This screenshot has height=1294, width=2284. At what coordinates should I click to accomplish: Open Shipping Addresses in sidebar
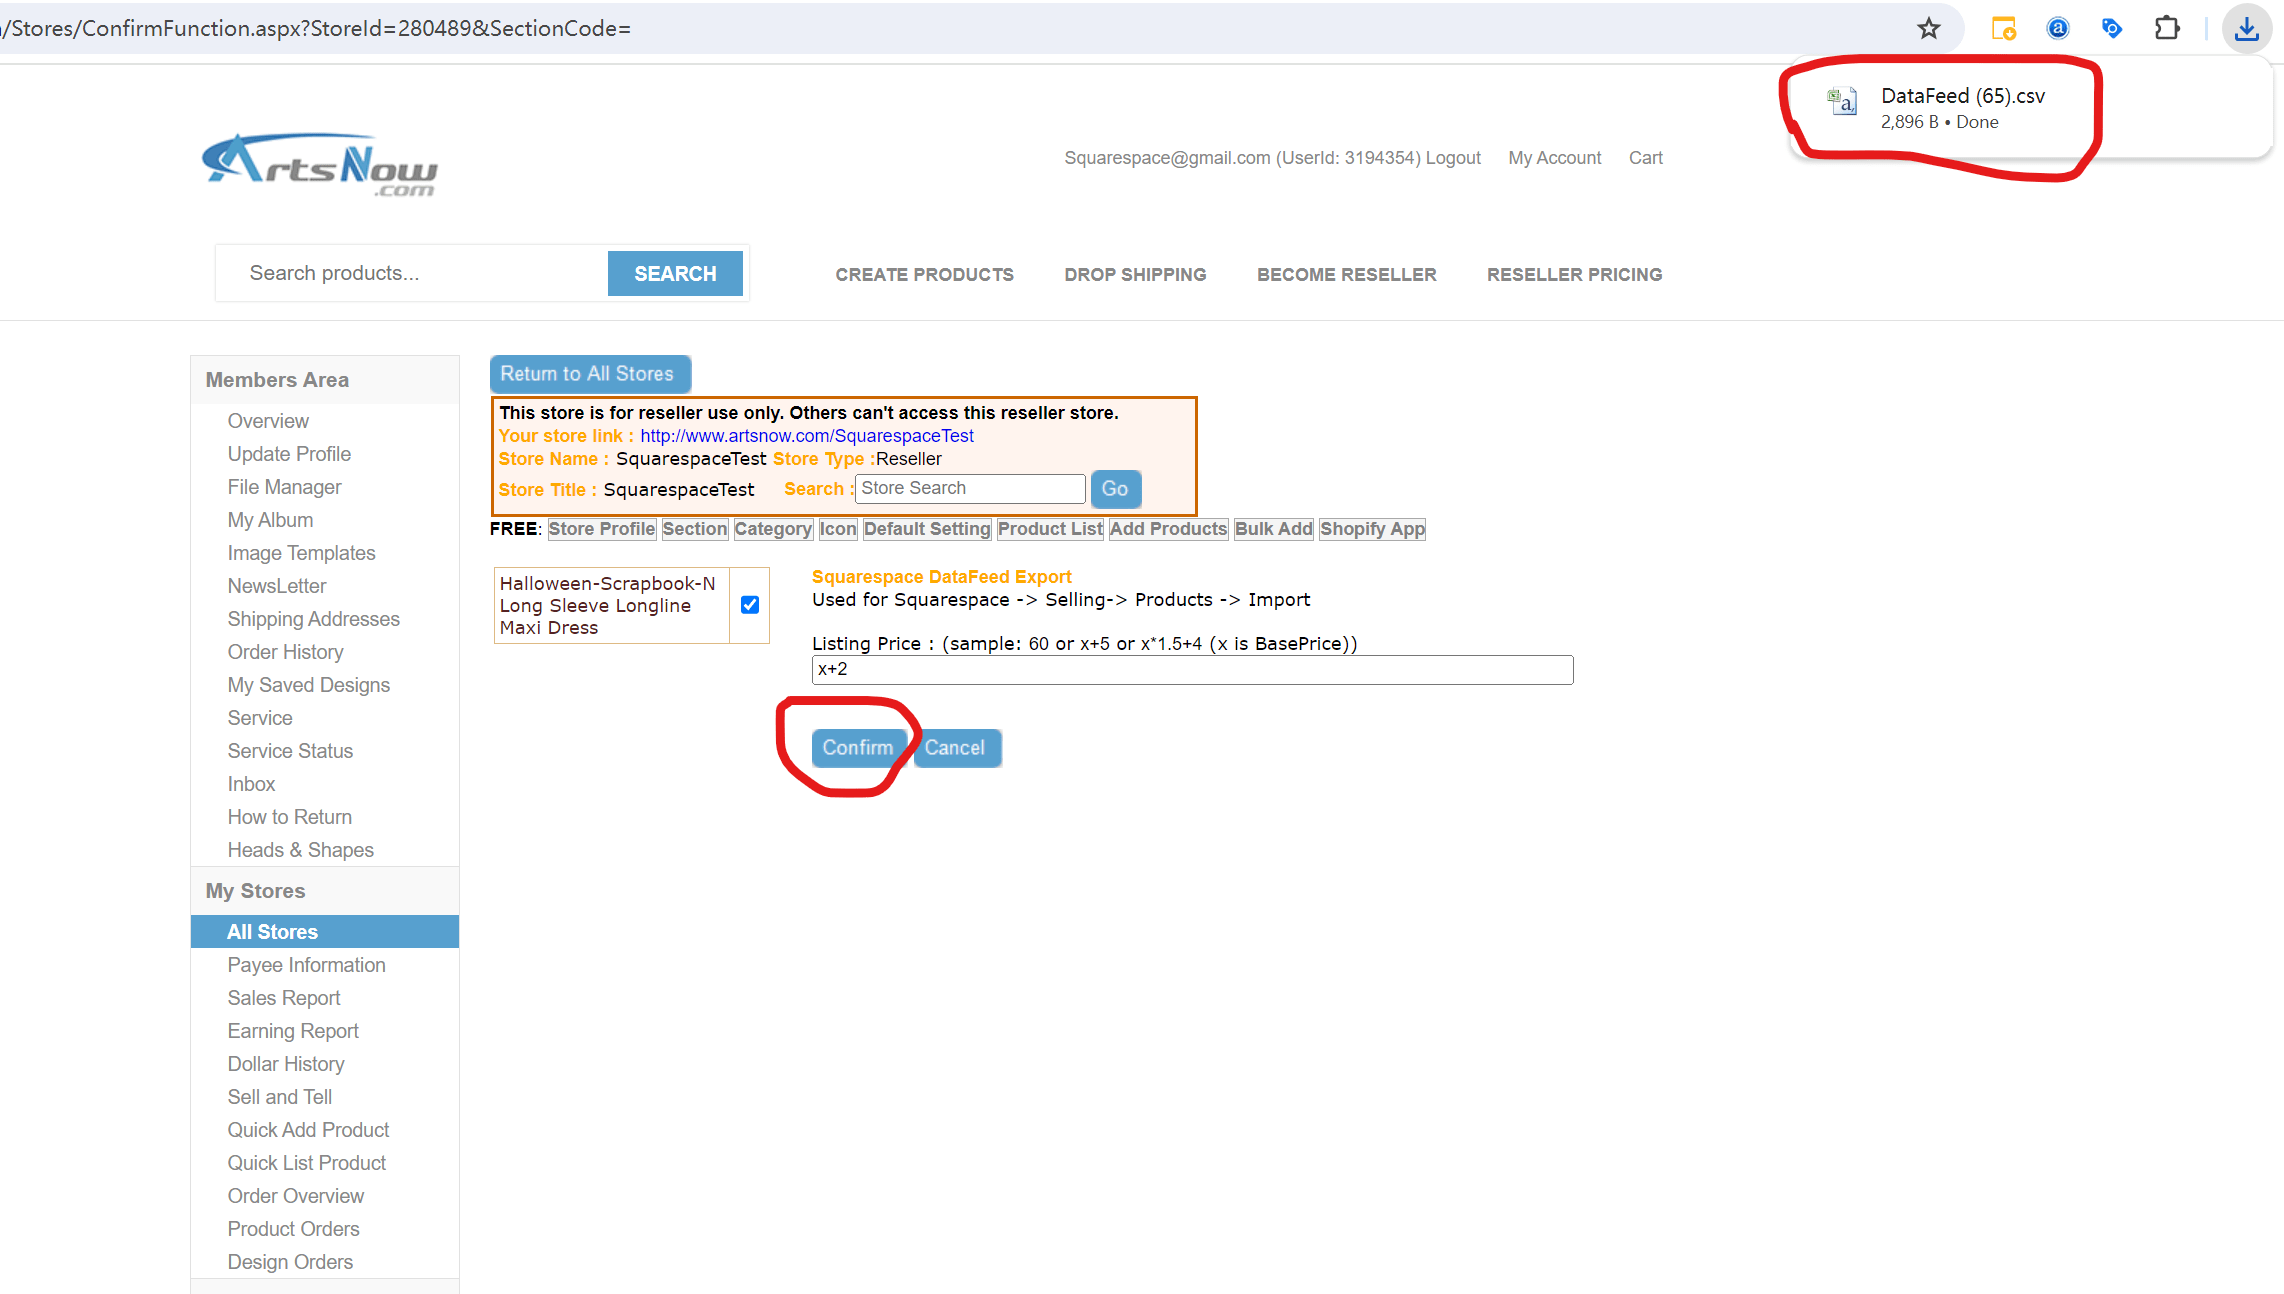(x=313, y=619)
